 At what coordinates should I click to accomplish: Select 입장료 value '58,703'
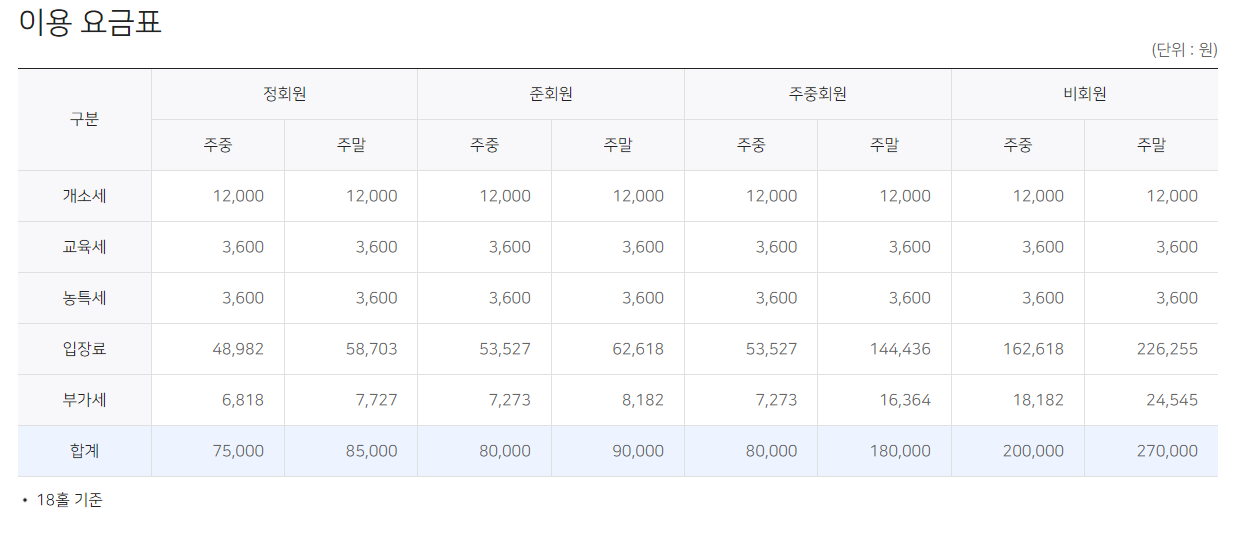click(371, 349)
